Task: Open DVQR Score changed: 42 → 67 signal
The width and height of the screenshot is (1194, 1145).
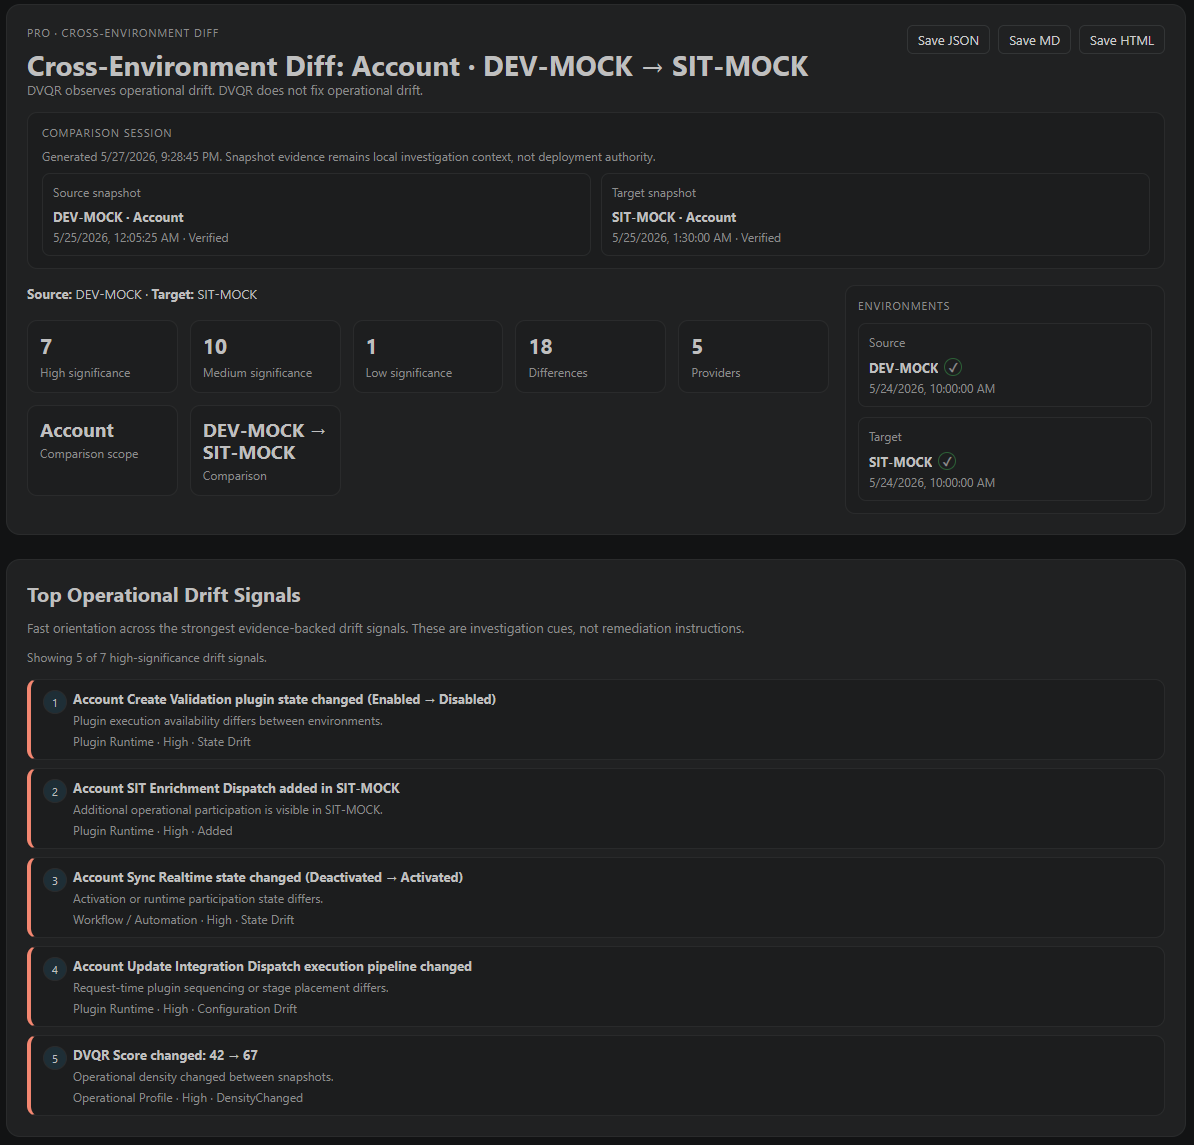Action: 596,1076
